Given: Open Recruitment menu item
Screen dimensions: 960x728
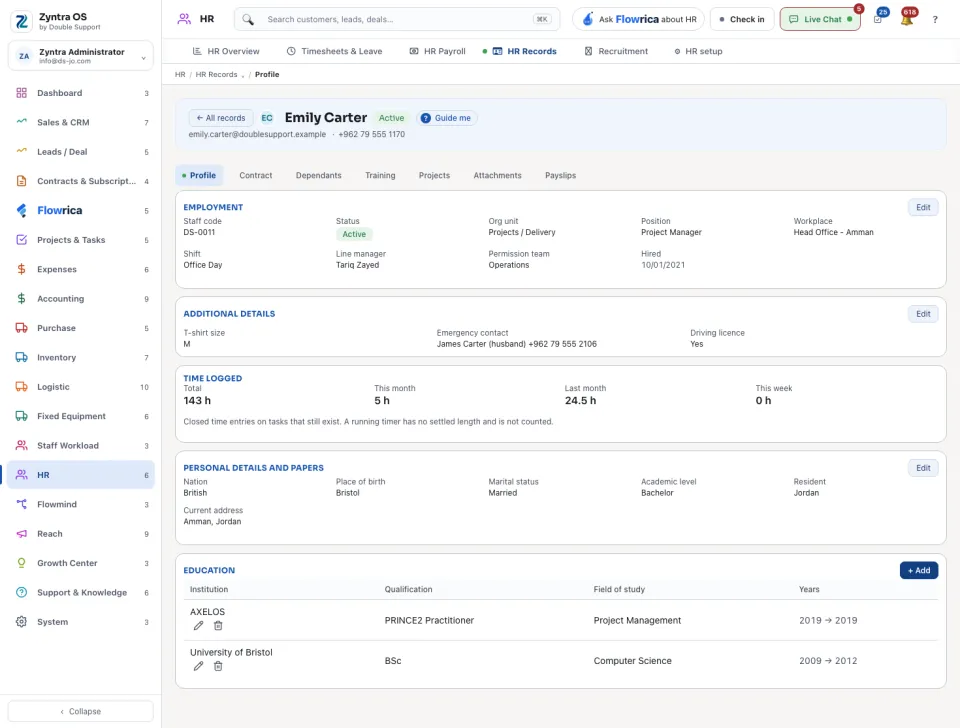Looking at the screenshot, I should coord(616,51).
